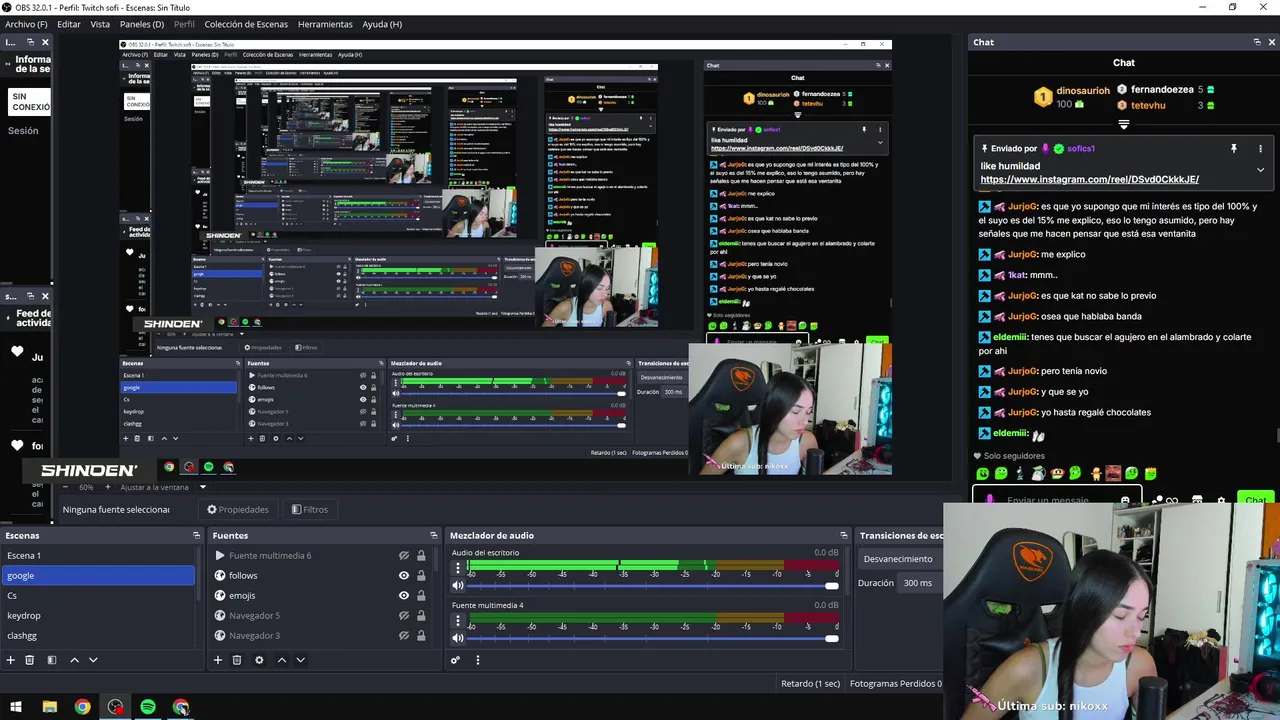Pop out the Fuentes dock panel
The width and height of the screenshot is (1280, 720).
[433, 536]
